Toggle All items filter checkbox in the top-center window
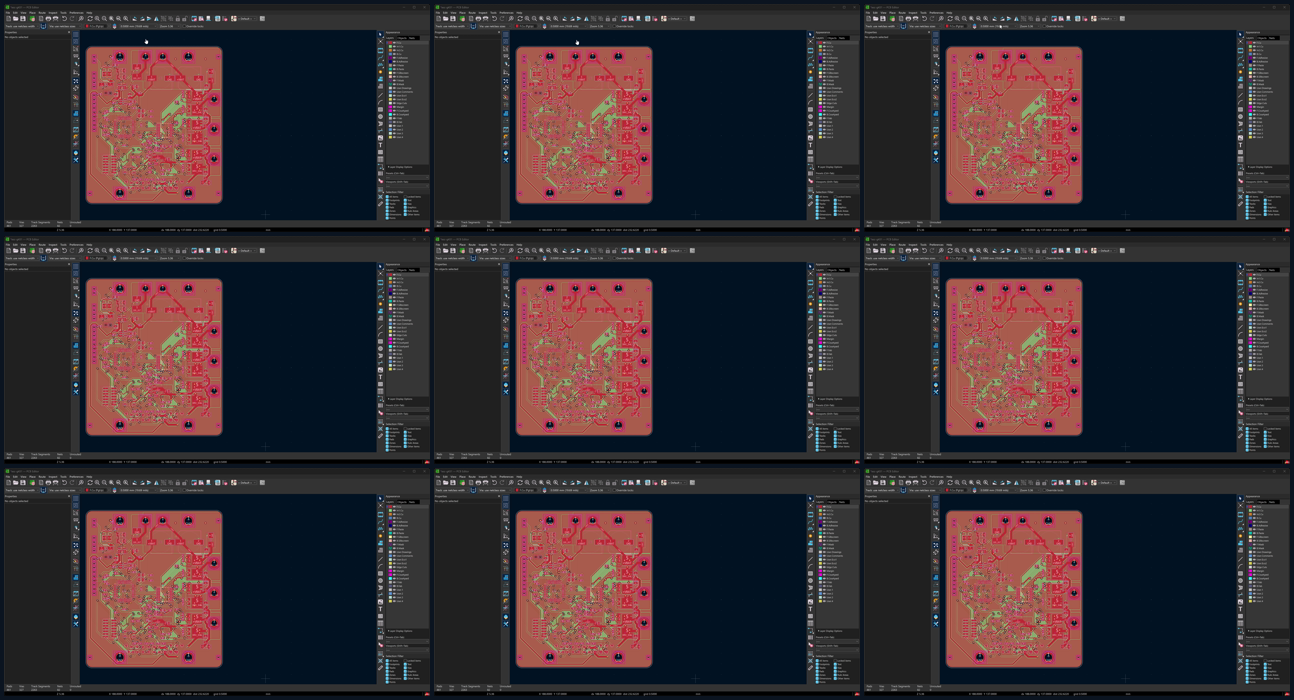The height and width of the screenshot is (700, 1294). coord(817,197)
